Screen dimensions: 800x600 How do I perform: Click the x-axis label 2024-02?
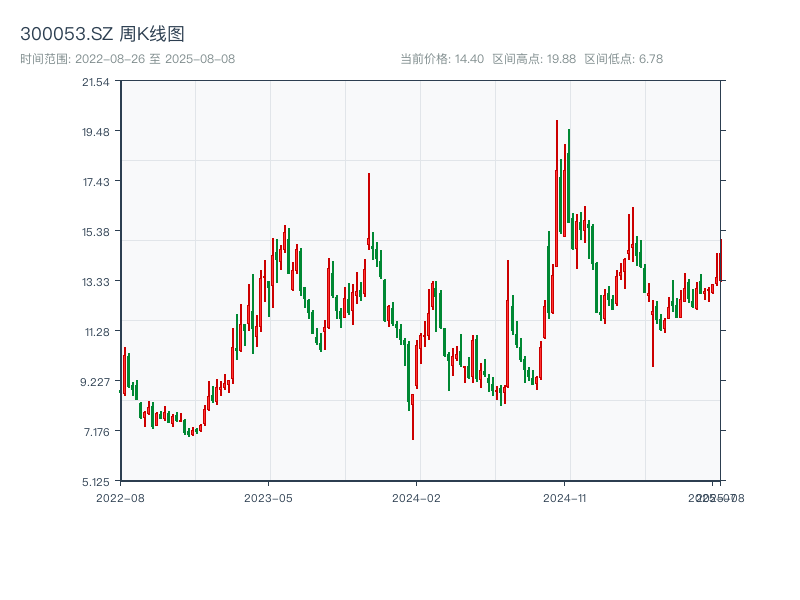coord(416,498)
